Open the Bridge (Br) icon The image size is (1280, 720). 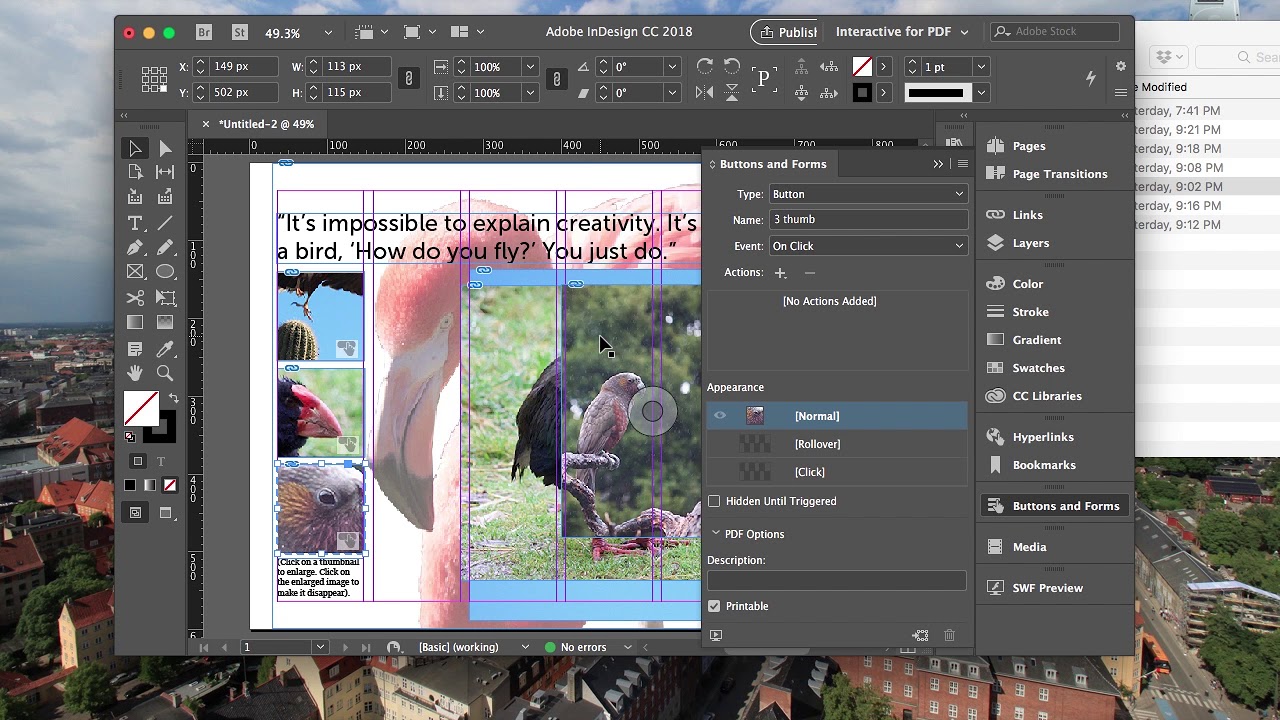[204, 32]
